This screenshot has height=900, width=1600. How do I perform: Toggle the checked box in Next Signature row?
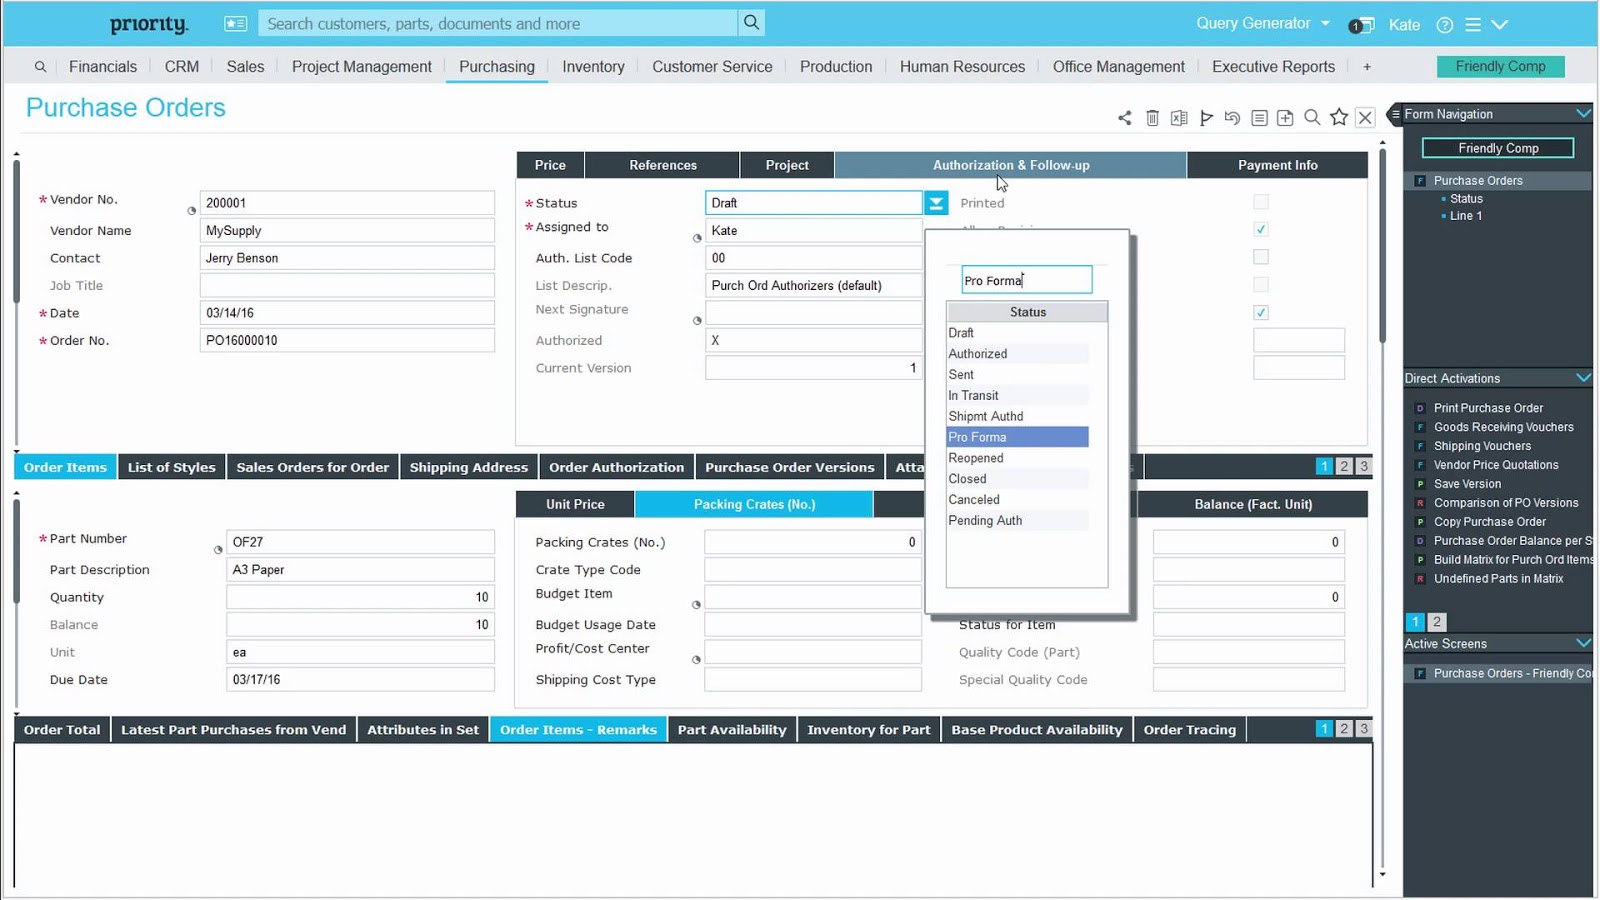tap(1261, 312)
